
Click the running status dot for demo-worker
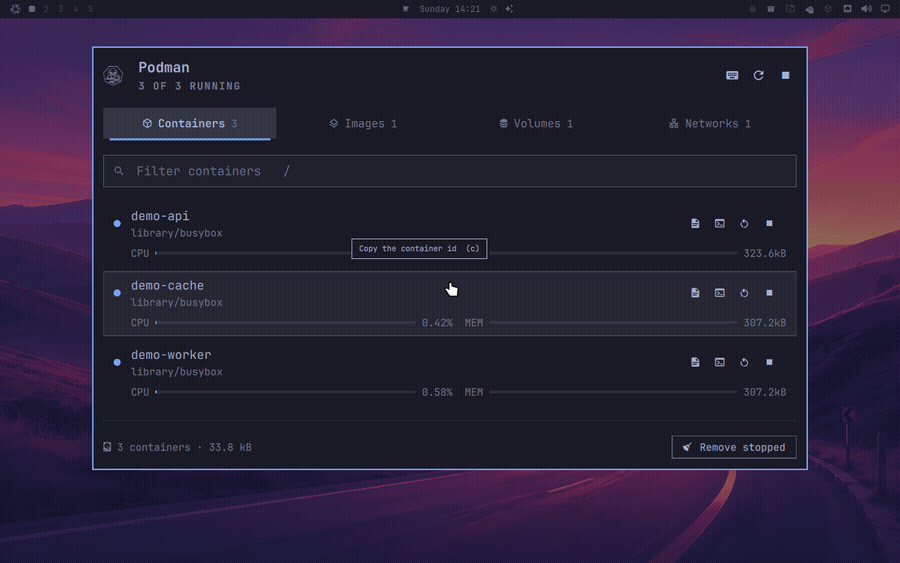117,362
